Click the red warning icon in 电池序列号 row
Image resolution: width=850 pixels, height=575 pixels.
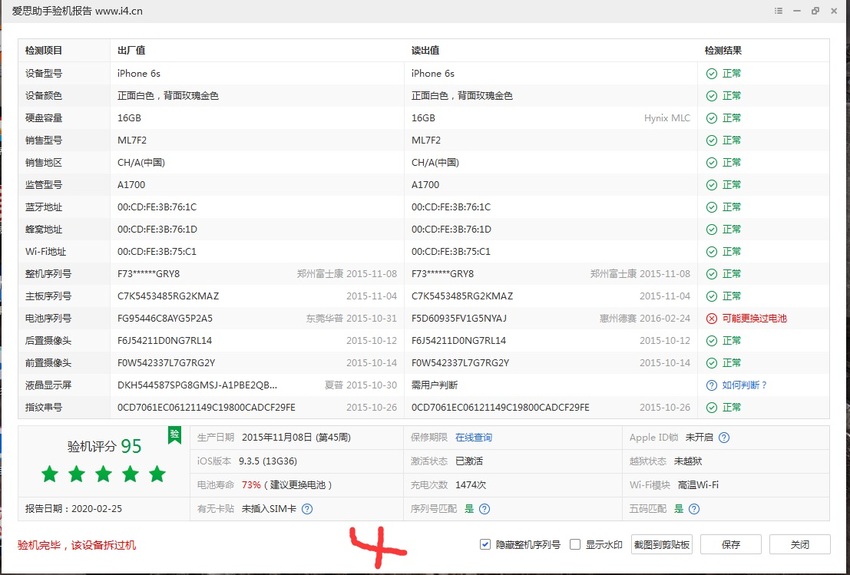click(x=711, y=319)
